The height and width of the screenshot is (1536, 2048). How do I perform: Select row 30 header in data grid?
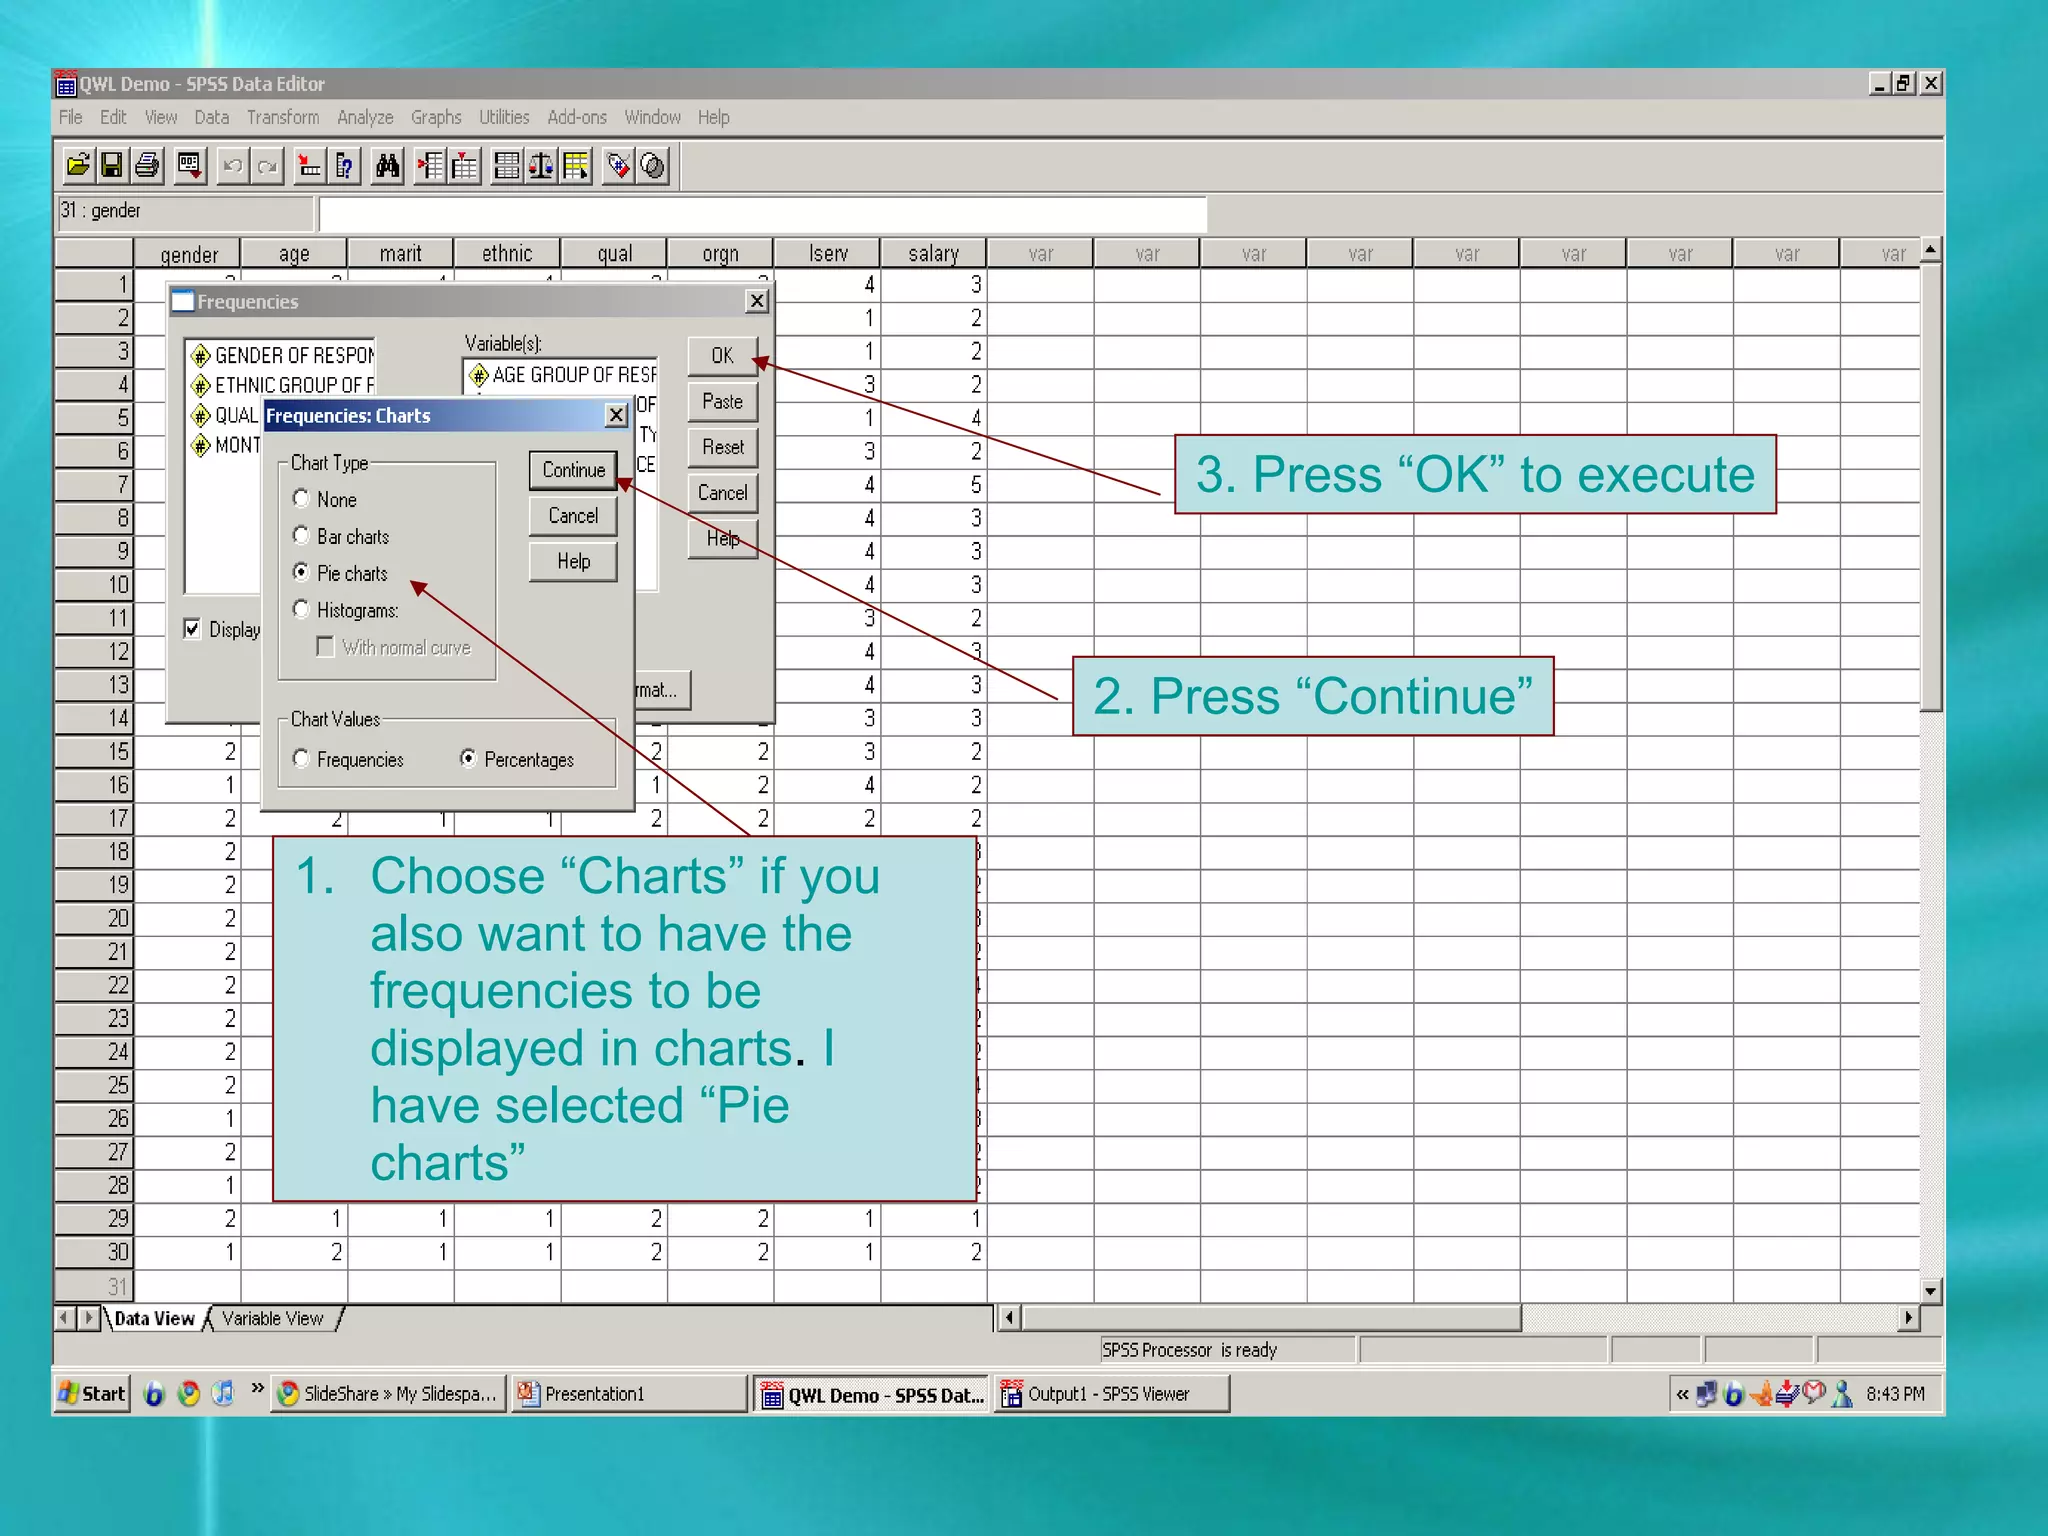[x=93, y=1252]
